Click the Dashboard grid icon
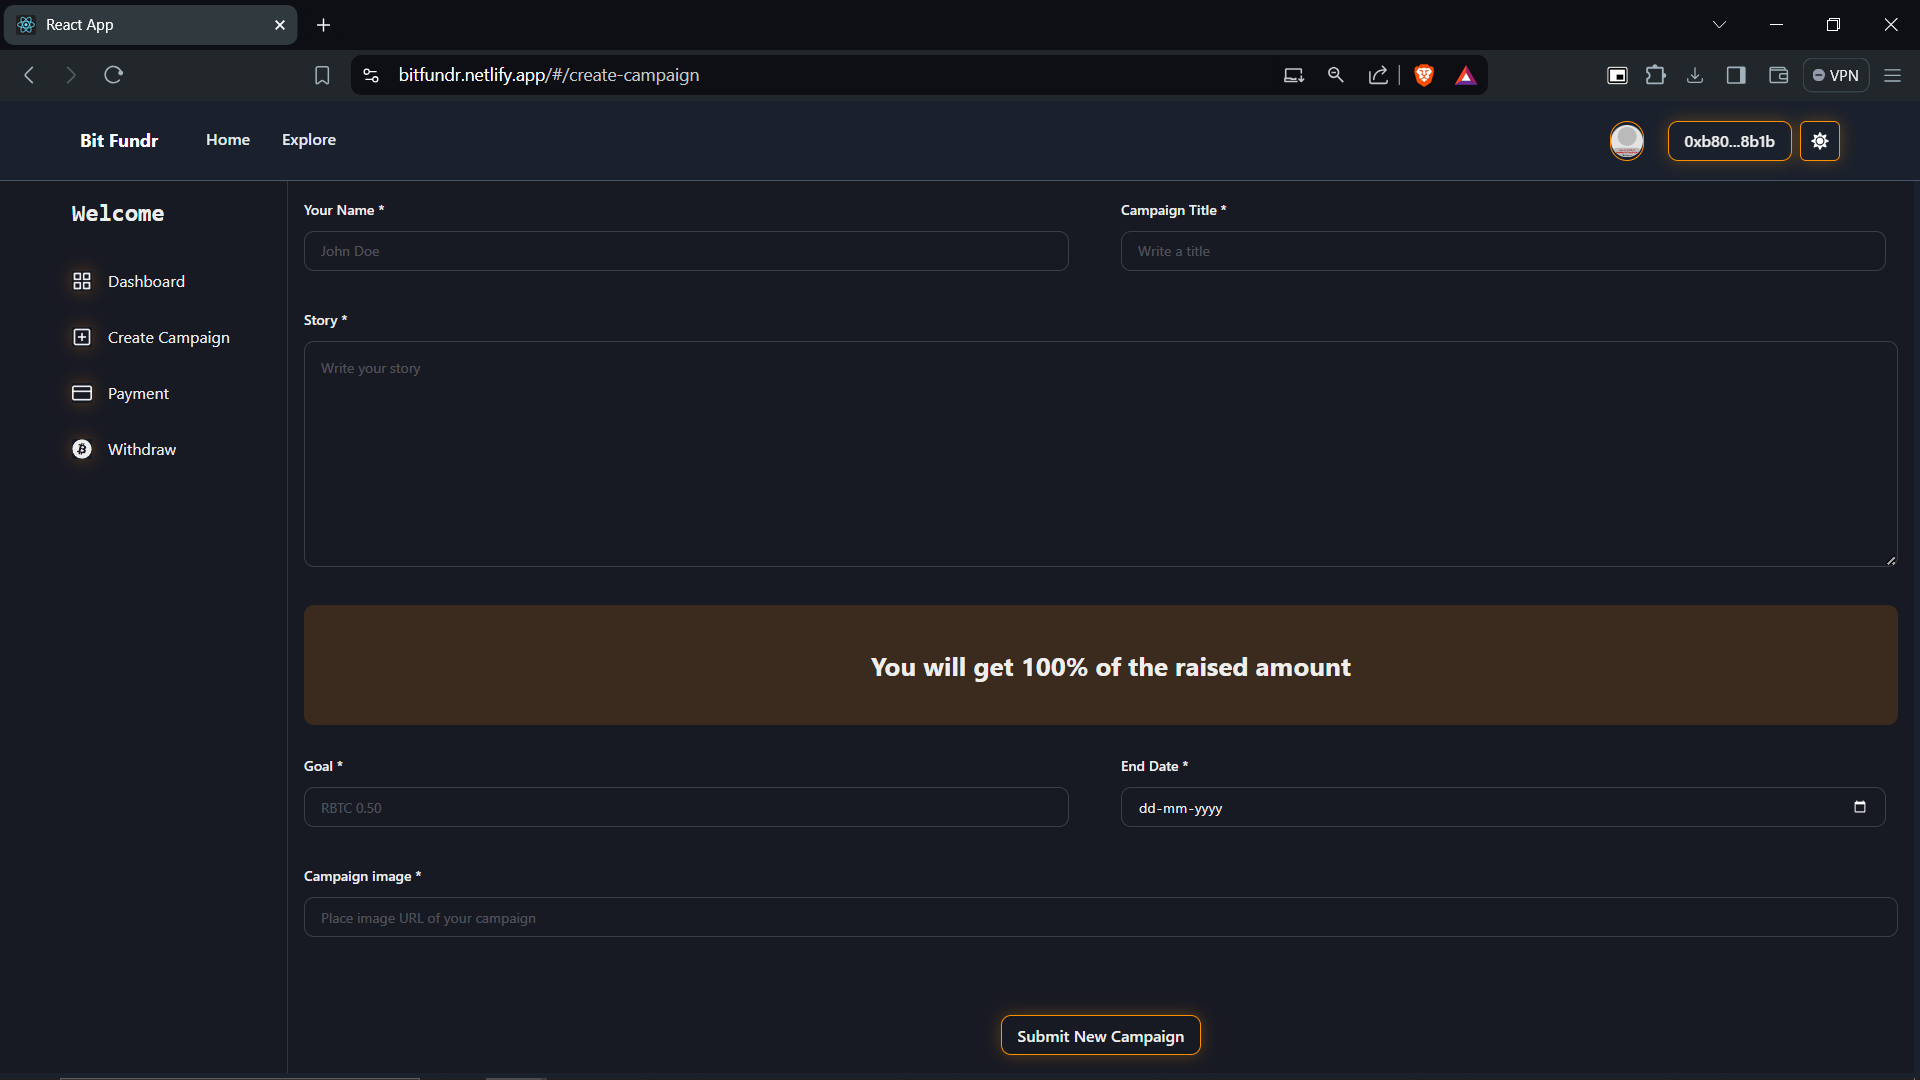 (82, 281)
